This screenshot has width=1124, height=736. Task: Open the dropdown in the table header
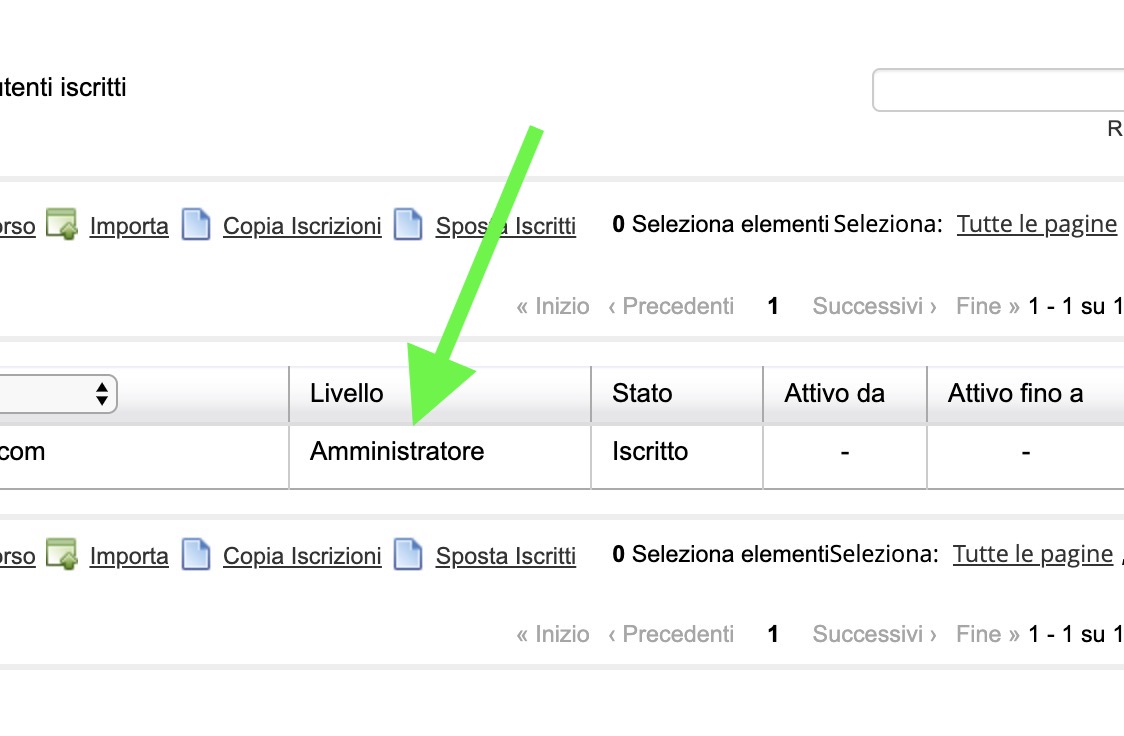(x=58, y=393)
